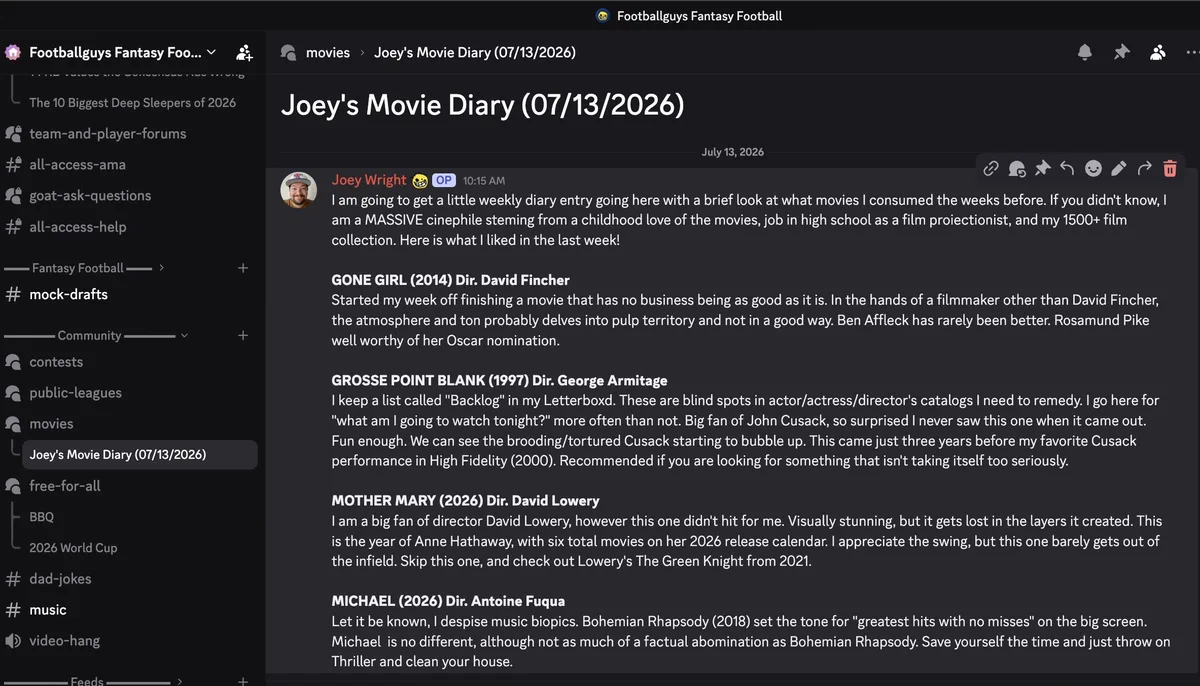
Task: Click the Footballguys server icon in sidebar header
Action: coord(13,52)
